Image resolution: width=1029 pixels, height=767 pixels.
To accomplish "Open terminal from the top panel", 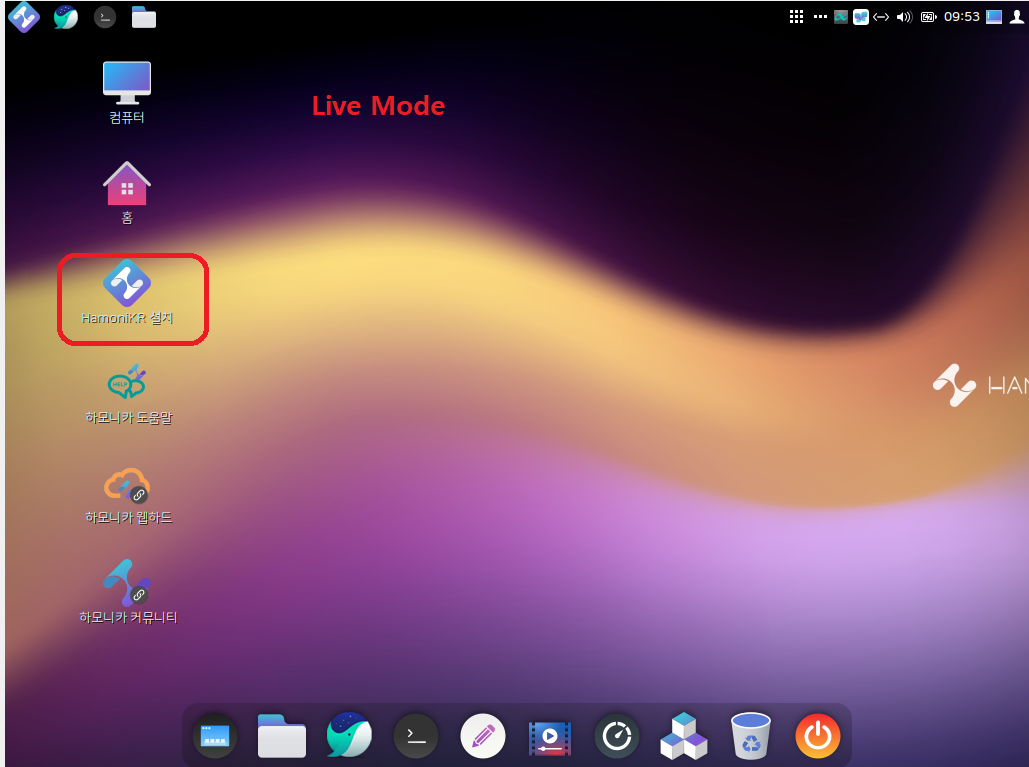I will click(105, 17).
